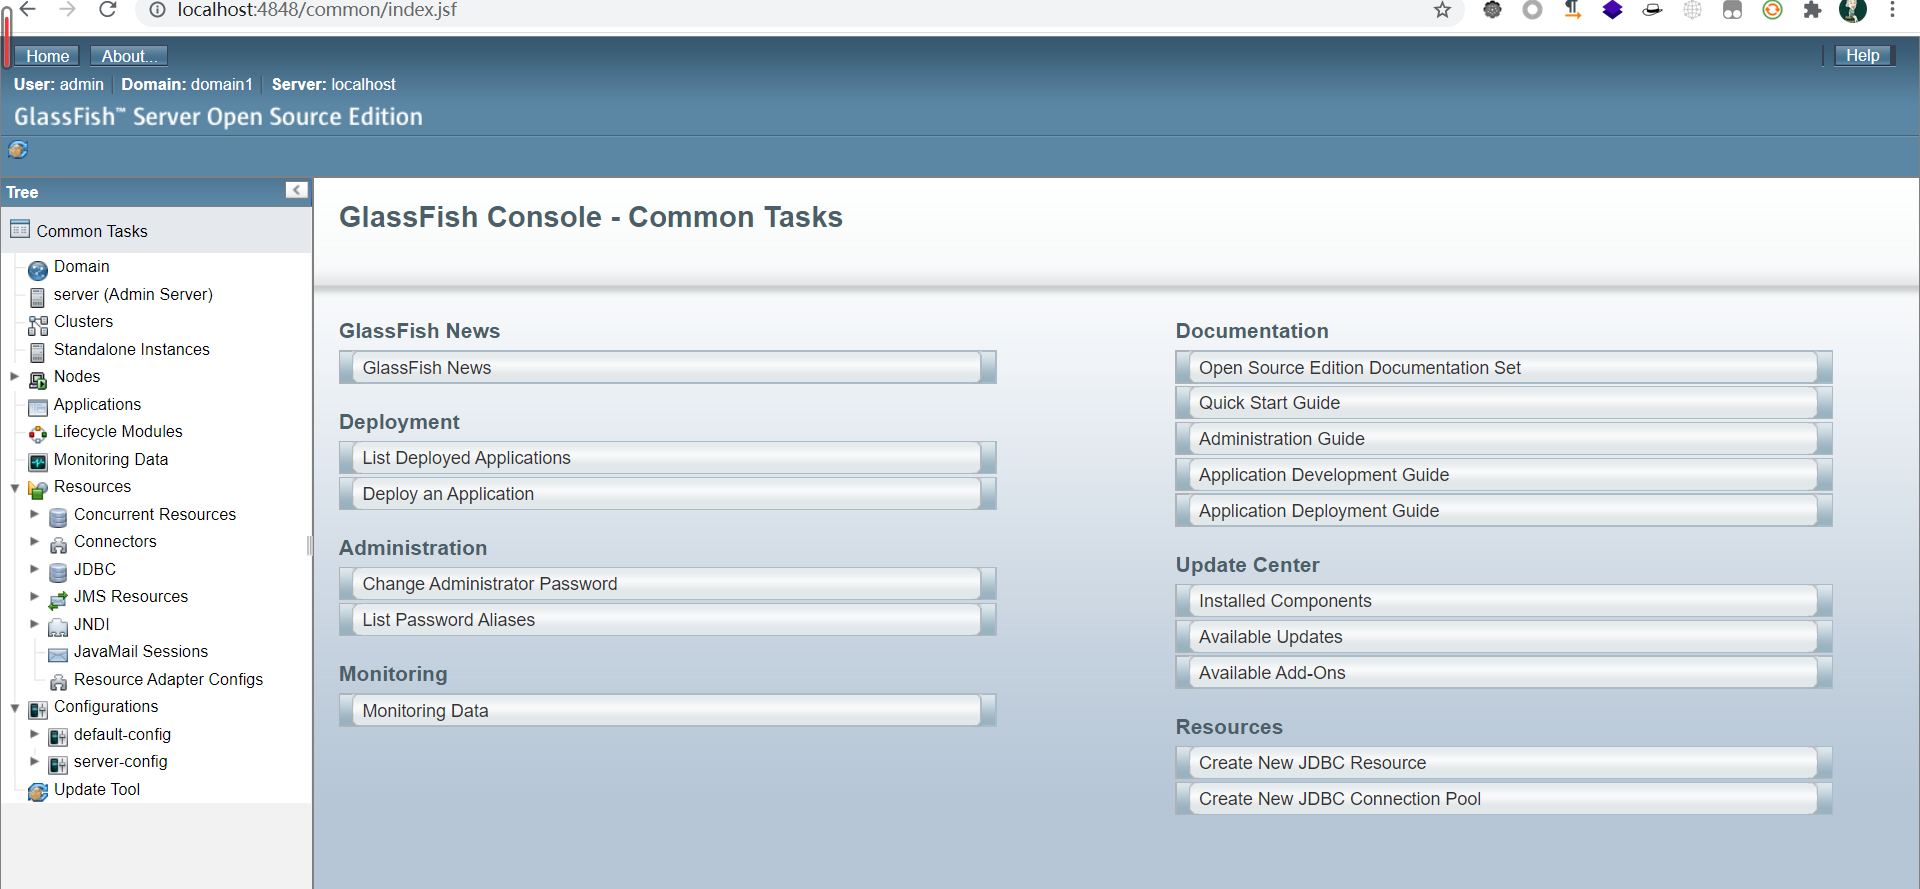Open the browser Extensions puzzle icon

1812,10
